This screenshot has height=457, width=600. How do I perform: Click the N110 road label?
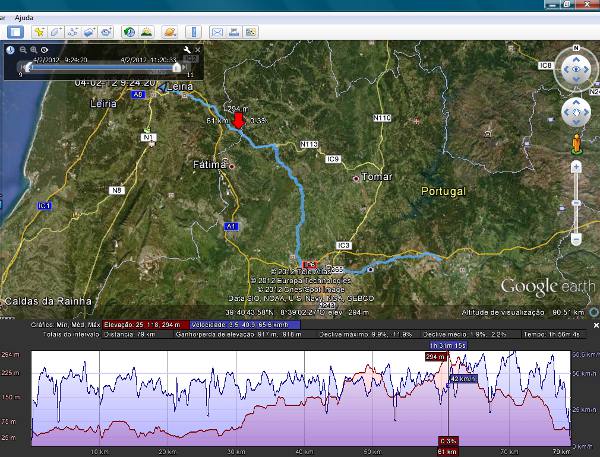pyautogui.click(x=382, y=118)
